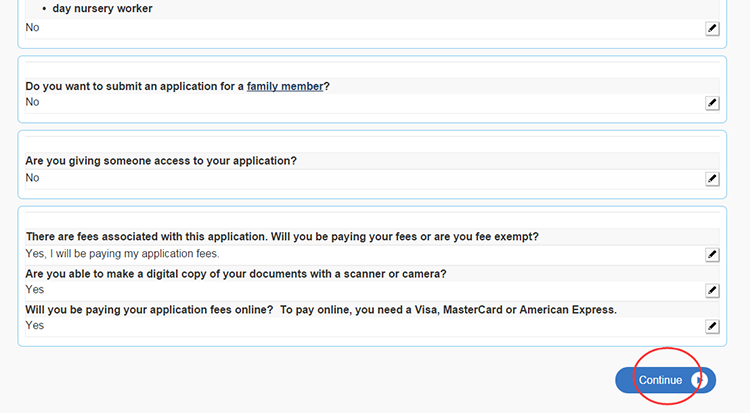Click the 'day nursery worker' bullet text
This screenshot has height=413, width=750.
pyautogui.click(x=103, y=9)
